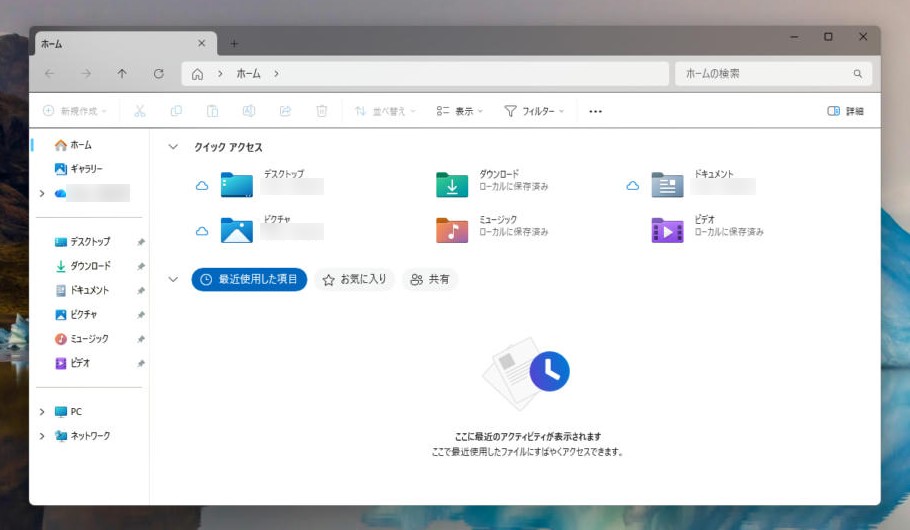
Task: Switch to the 共有 tab
Action: (430, 279)
